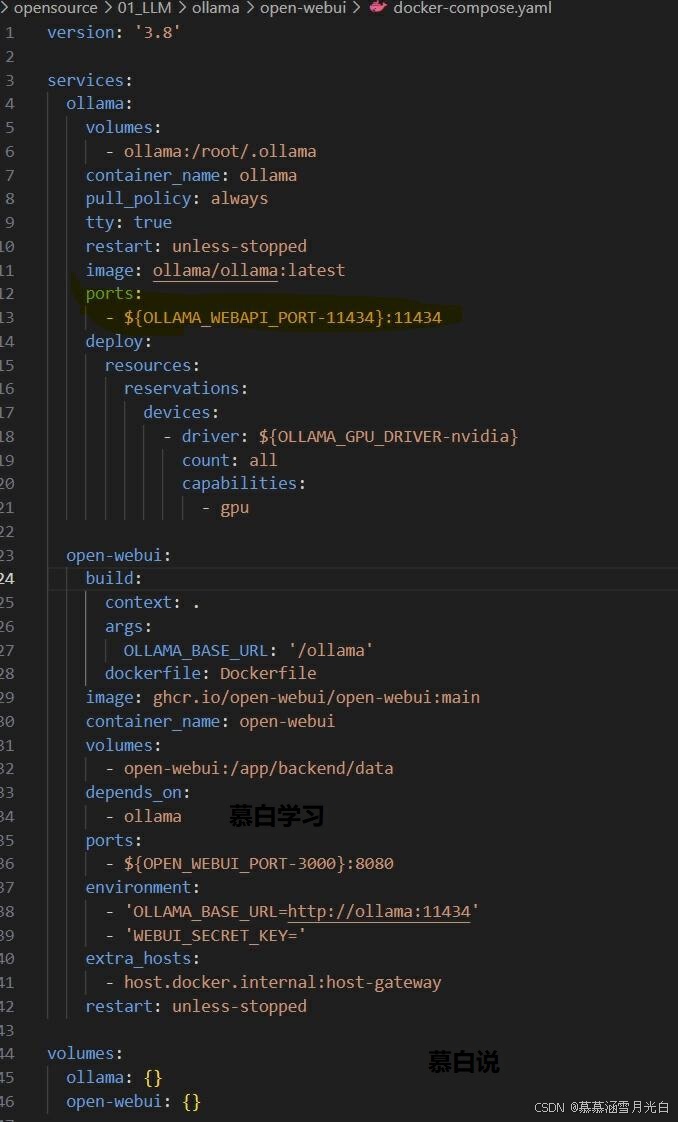
Task: Open the http://ollama:11434 underlined URL
Action: tap(379, 912)
